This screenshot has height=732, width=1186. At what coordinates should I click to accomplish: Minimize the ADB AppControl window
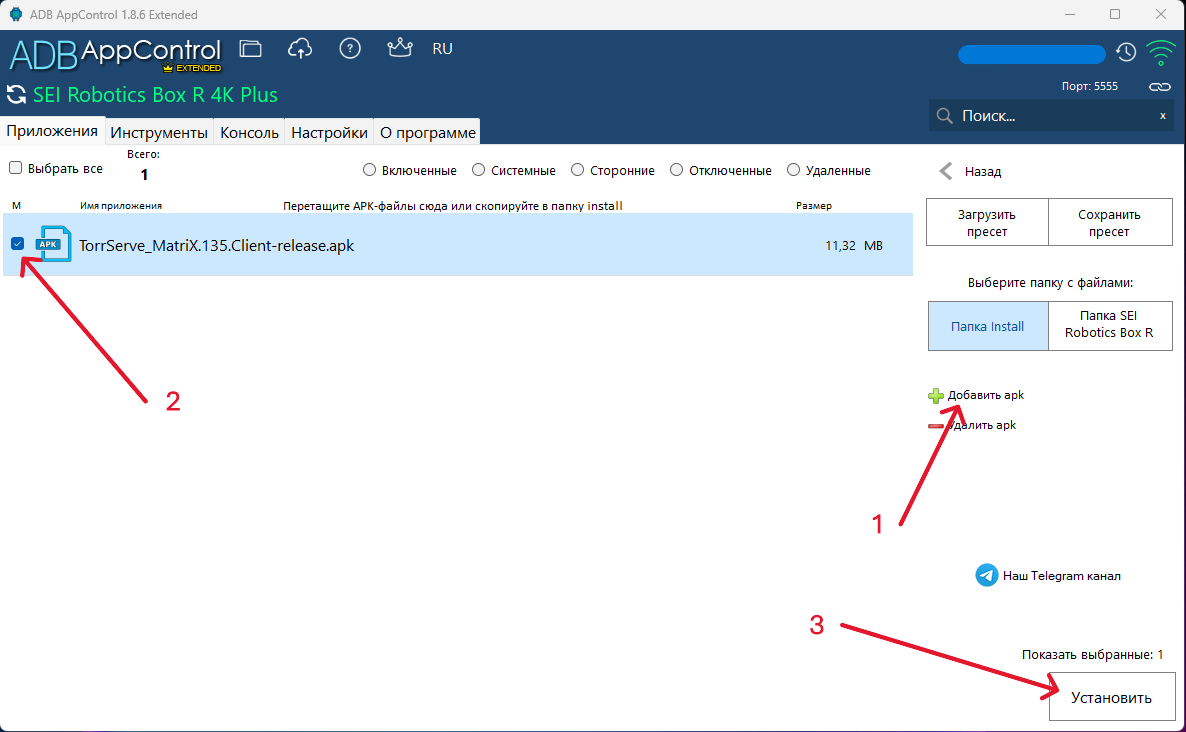(1070, 14)
